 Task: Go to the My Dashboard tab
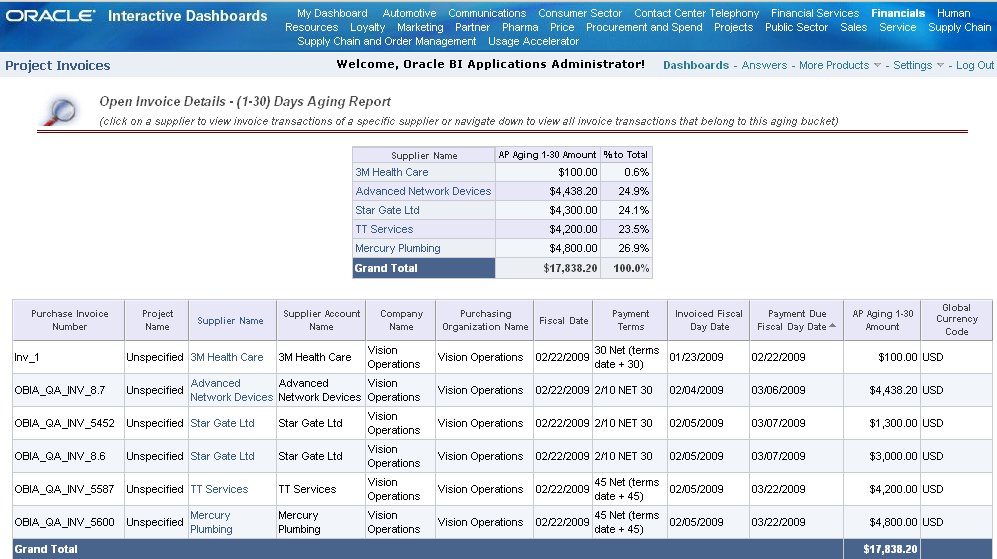[332, 13]
